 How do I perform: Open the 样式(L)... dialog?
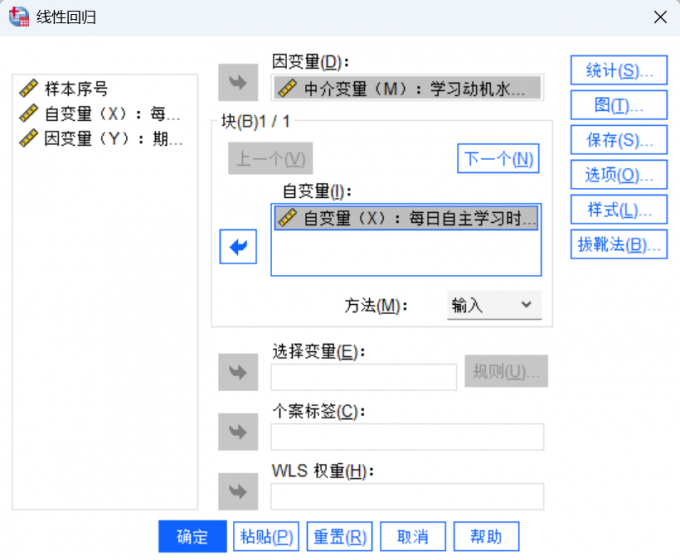(x=618, y=210)
